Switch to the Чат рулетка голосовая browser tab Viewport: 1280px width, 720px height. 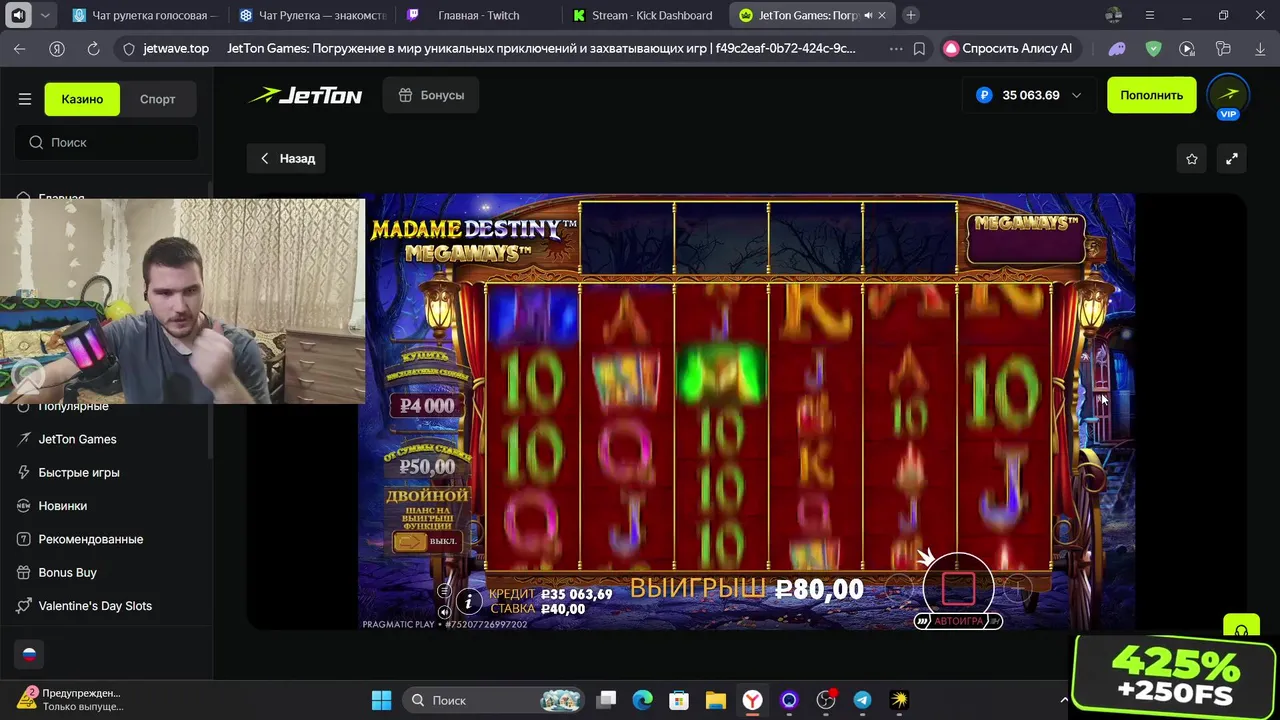[x=146, y=15]
